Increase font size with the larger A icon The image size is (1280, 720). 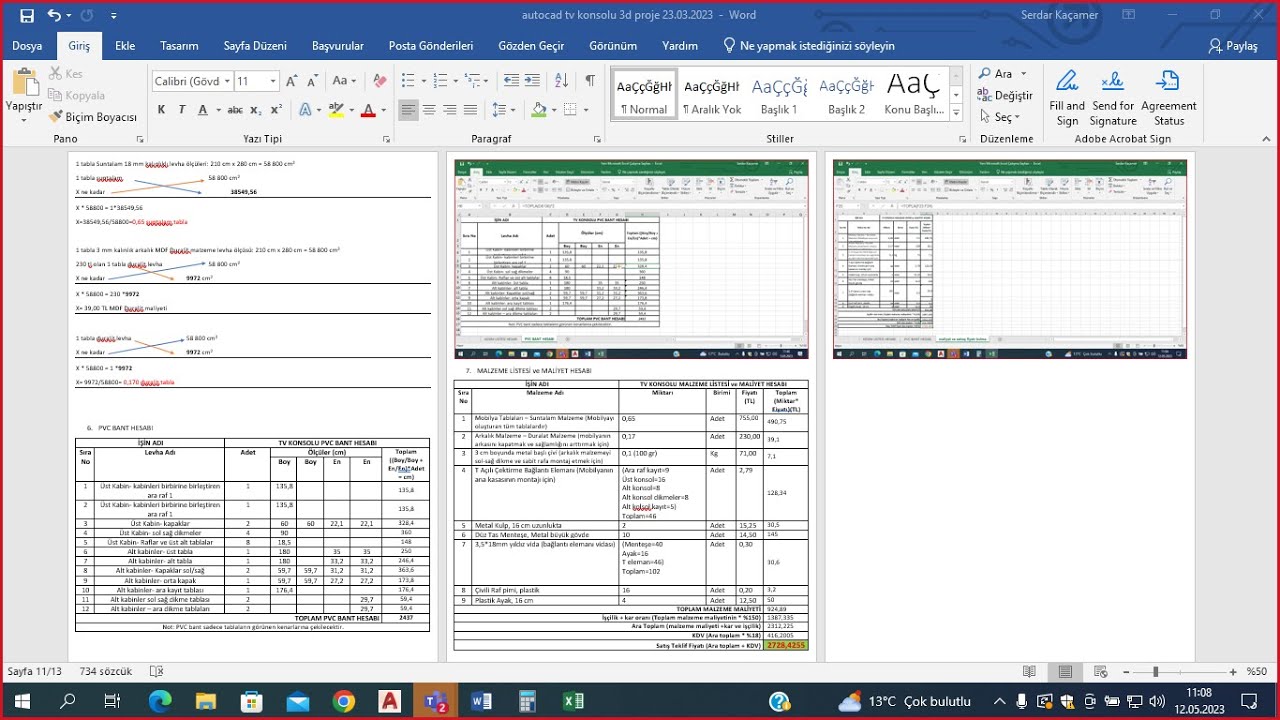tap(292, 81)
